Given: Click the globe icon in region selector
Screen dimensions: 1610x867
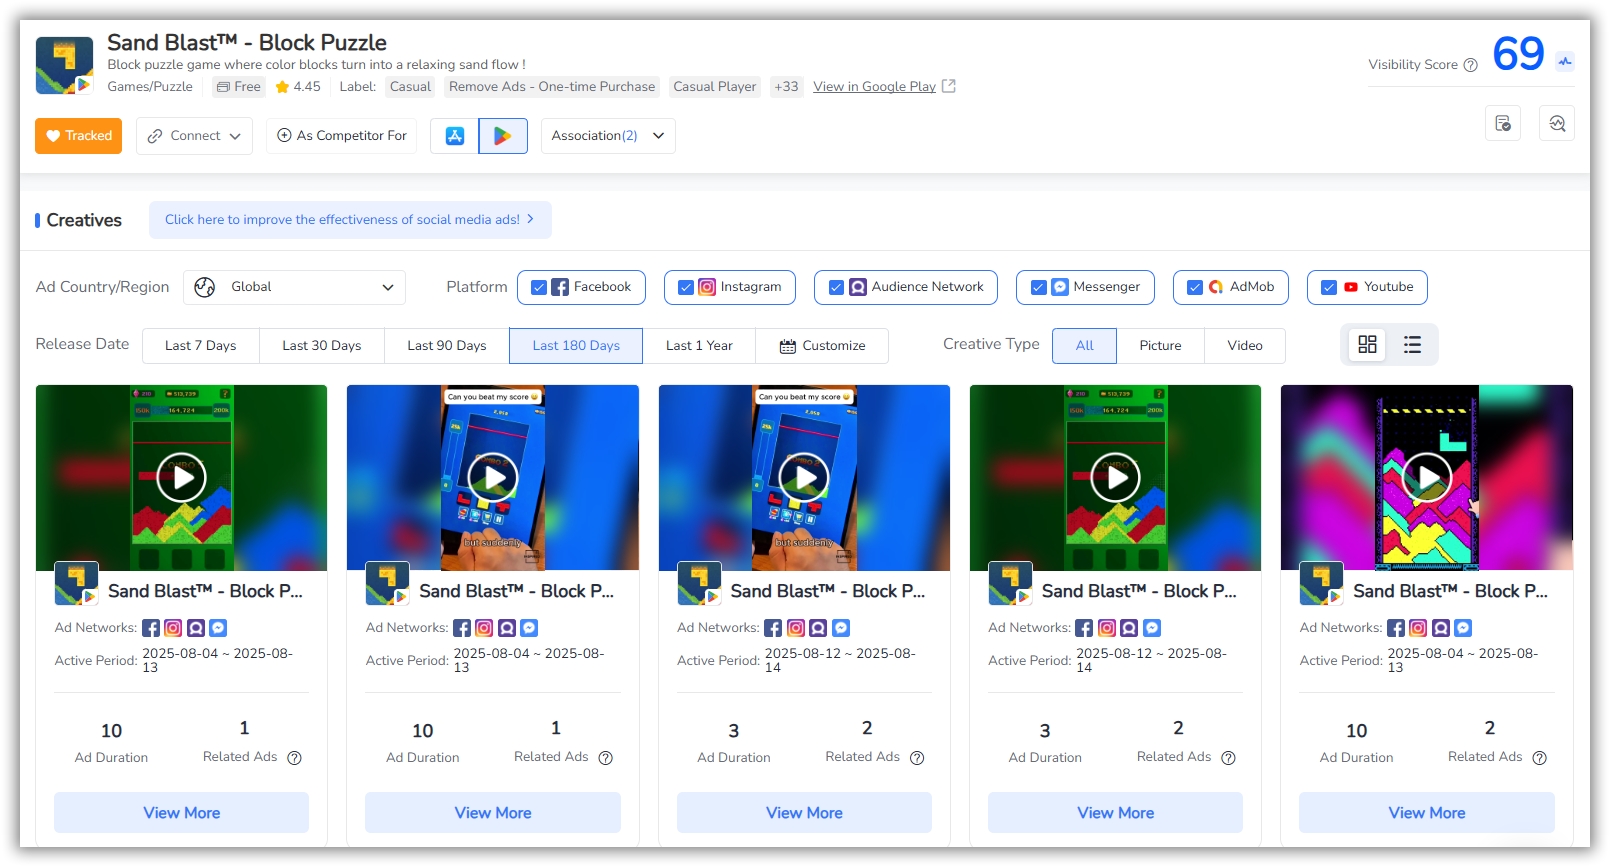Looking at the screenshot, I should click(x=205, y=287).
